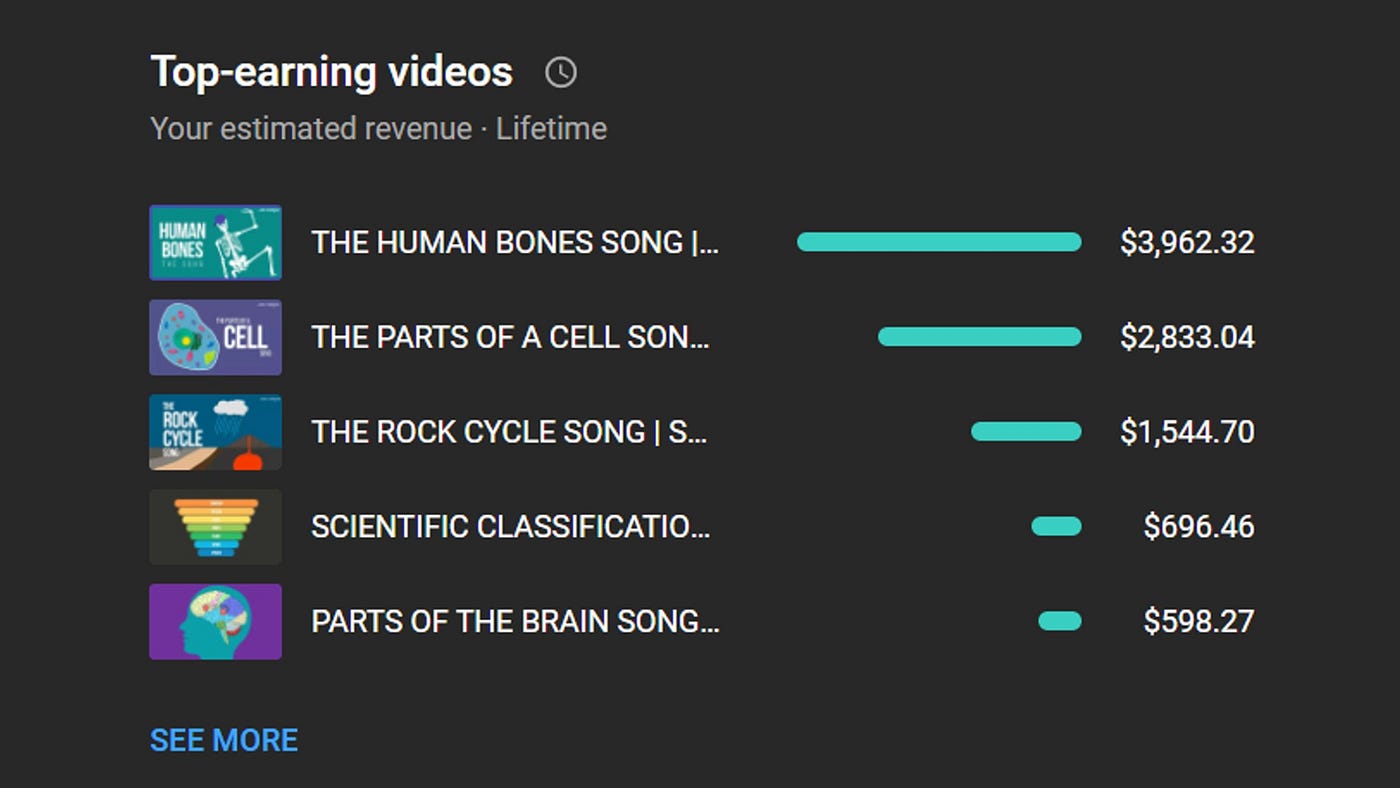Viewport: 1400px width, 788px height.
Task: Click the Top-earning videos heading
Action: point(331,72)
